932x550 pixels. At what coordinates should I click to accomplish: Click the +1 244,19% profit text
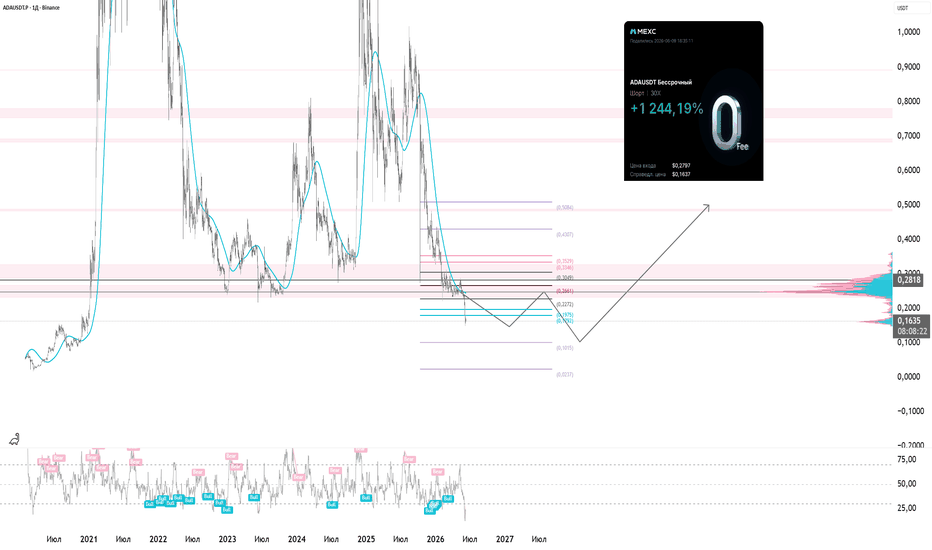(x=666, y=109)
